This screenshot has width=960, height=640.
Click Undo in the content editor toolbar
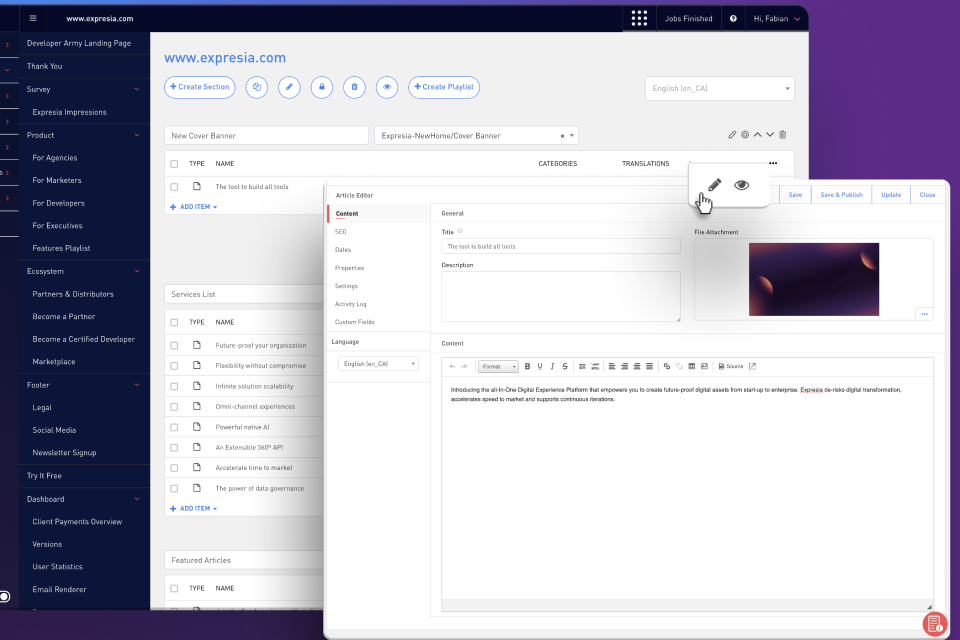(x=452, y=366)
